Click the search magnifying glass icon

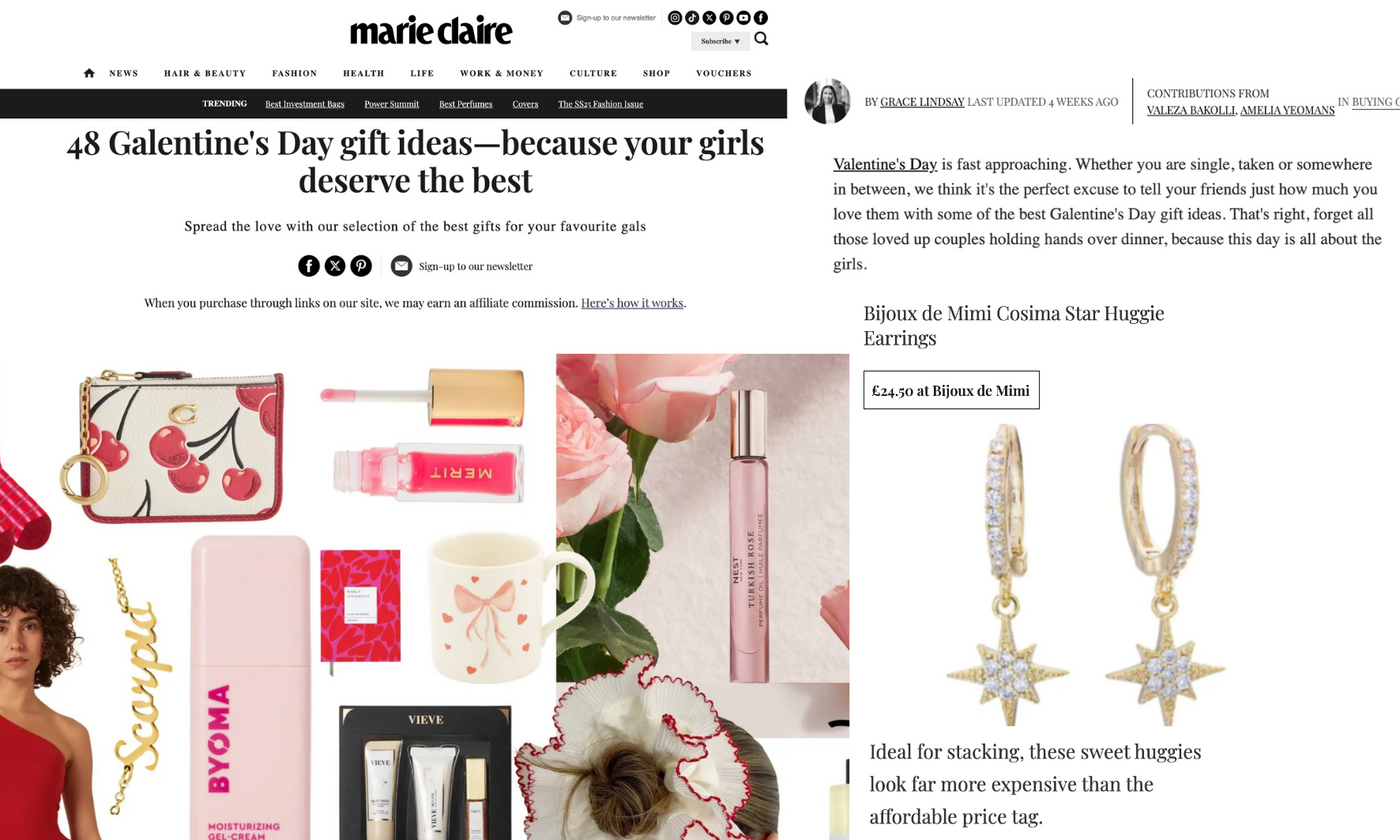click(761, 39)
